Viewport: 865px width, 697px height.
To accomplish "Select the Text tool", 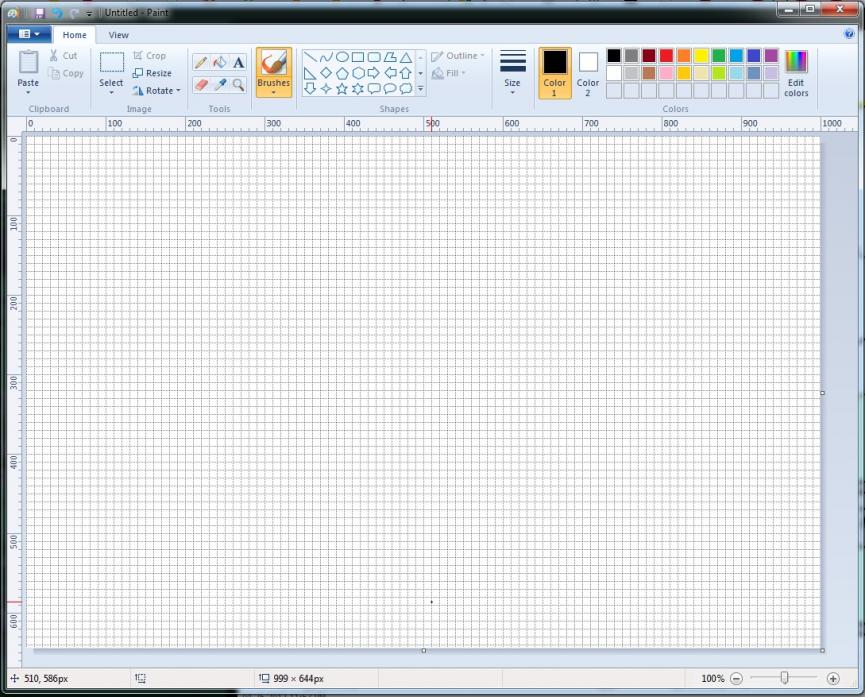I will tap(238, 63).
